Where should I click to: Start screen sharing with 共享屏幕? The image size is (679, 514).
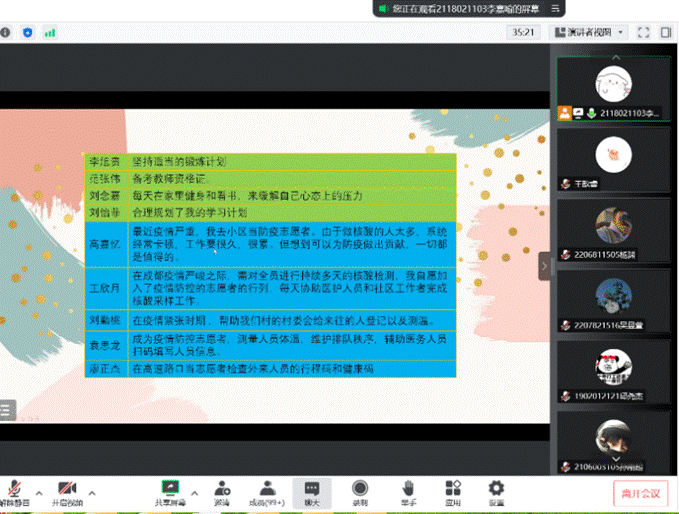click(x=171, y=490)
